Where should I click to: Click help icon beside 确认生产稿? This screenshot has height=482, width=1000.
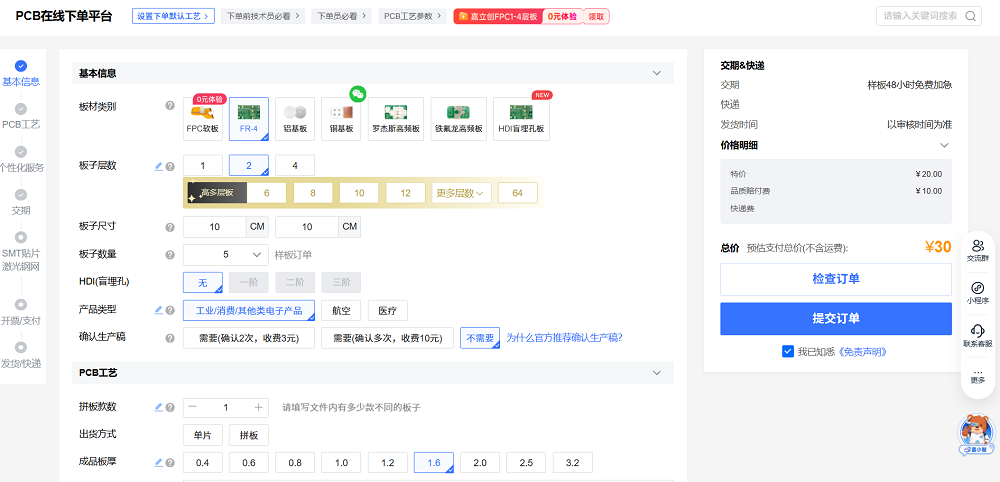pos(170,338)
